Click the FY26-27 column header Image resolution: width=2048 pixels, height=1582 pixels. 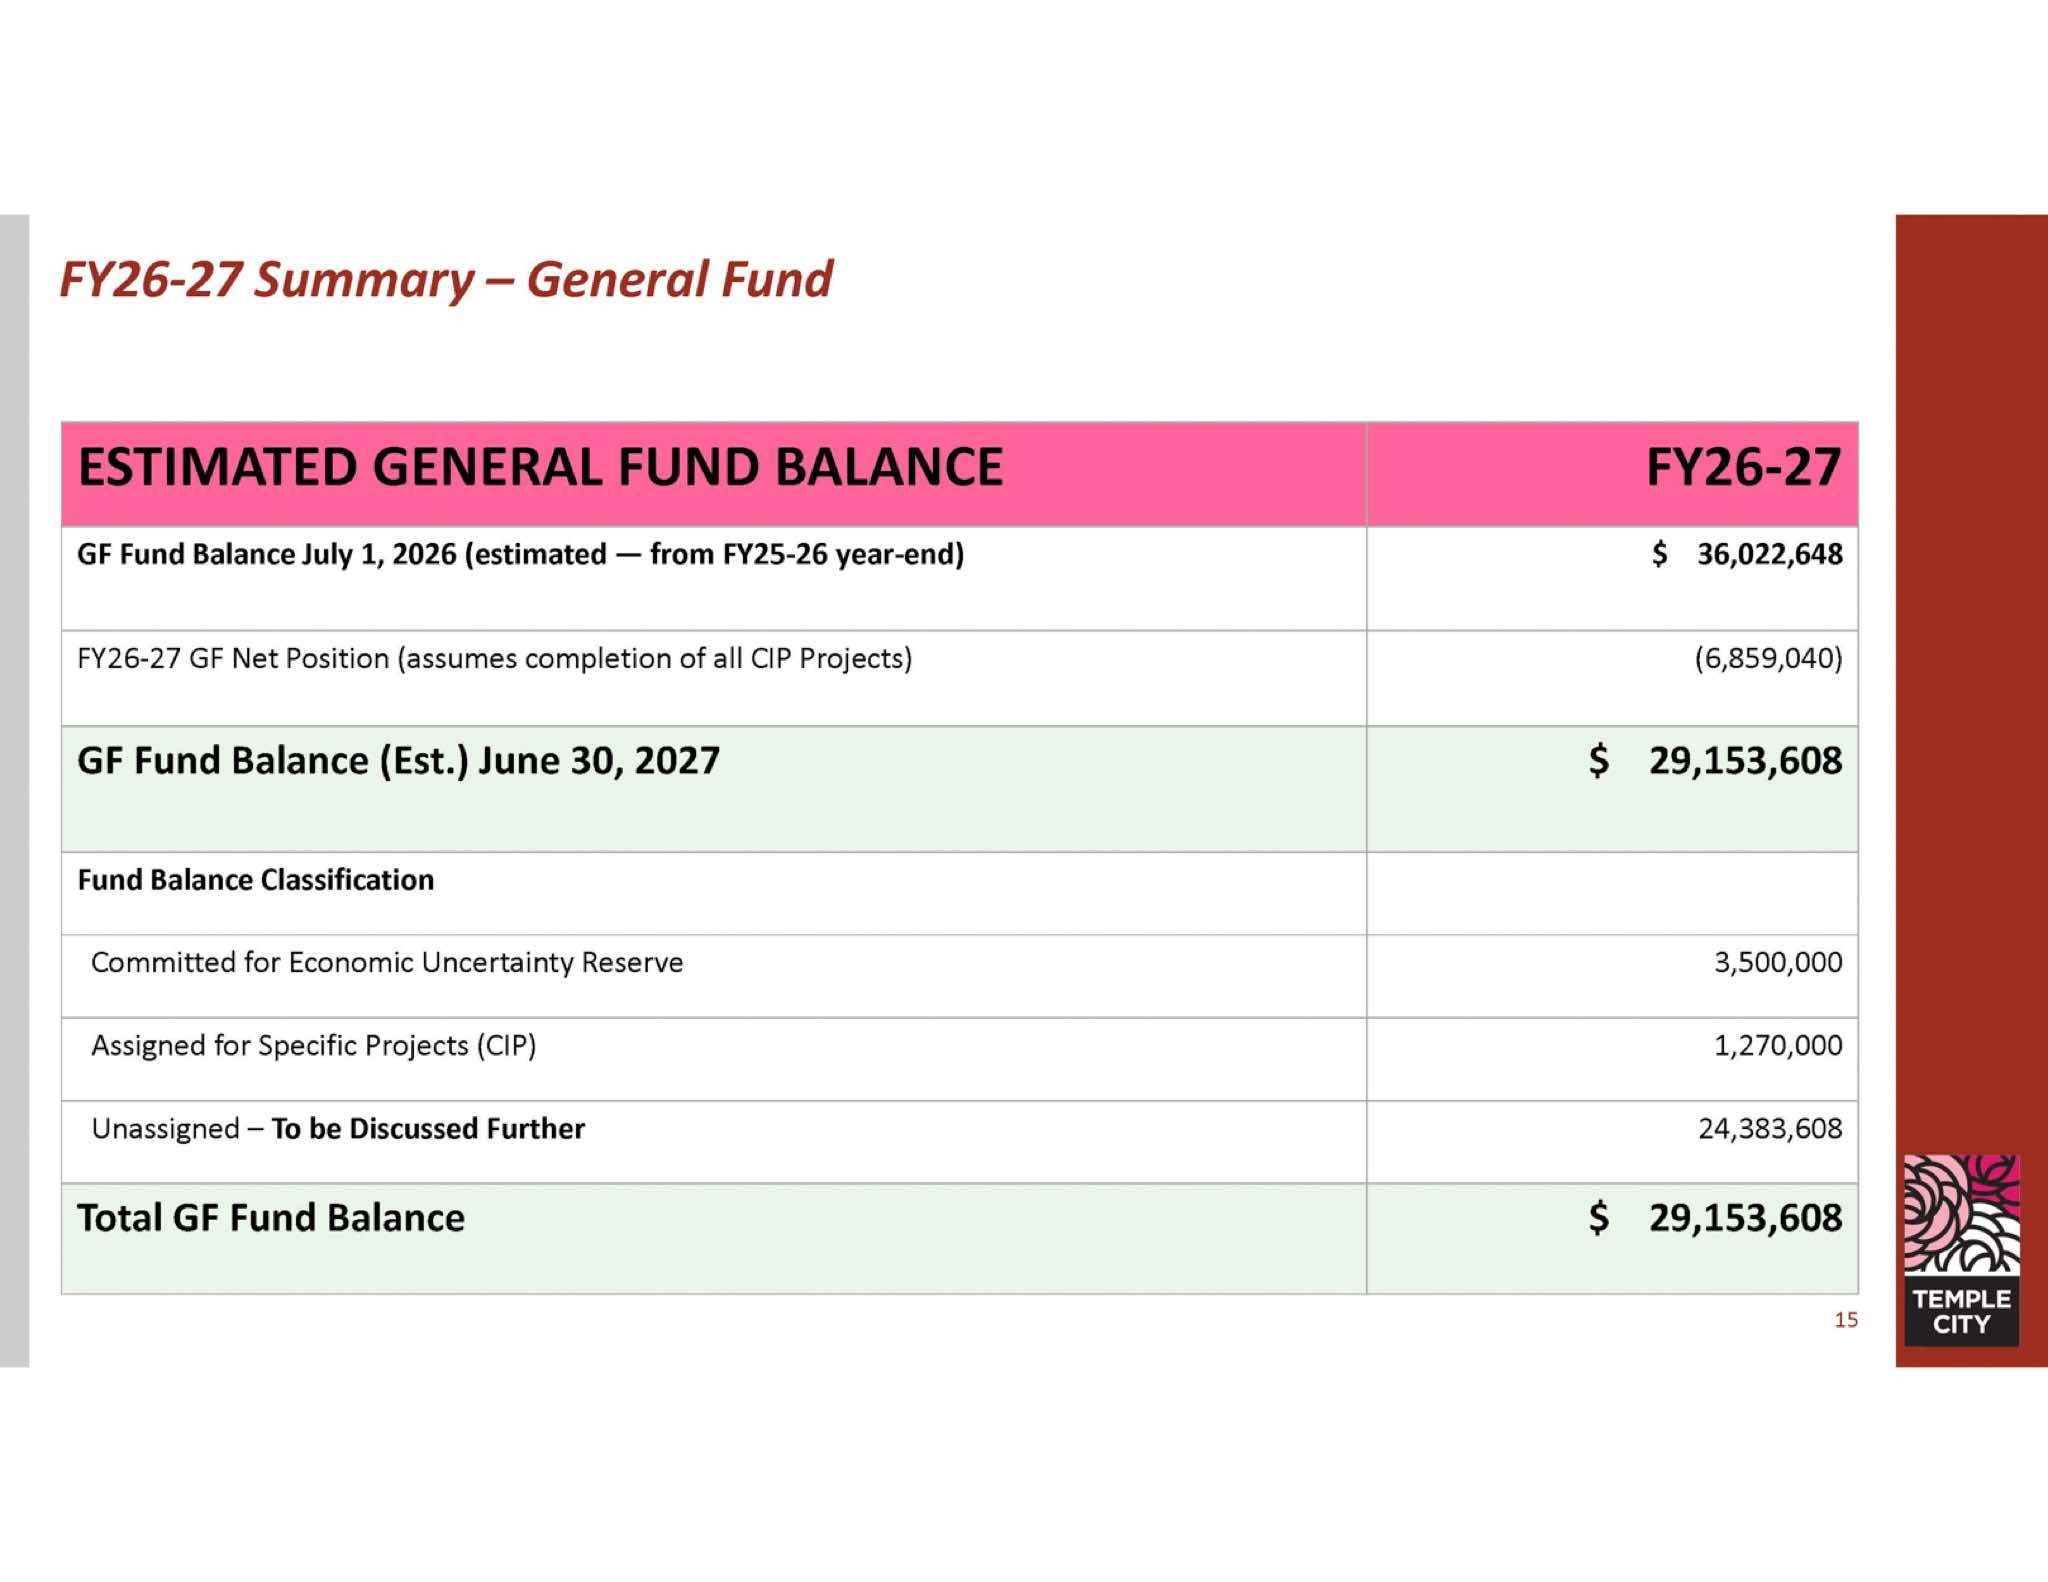[x=1743, y=468]
